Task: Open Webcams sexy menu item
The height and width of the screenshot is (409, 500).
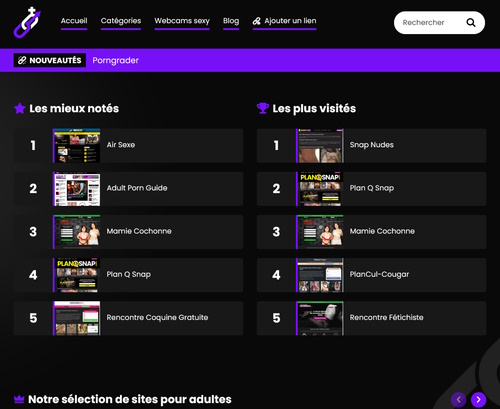Action: (x=182, y=21)
